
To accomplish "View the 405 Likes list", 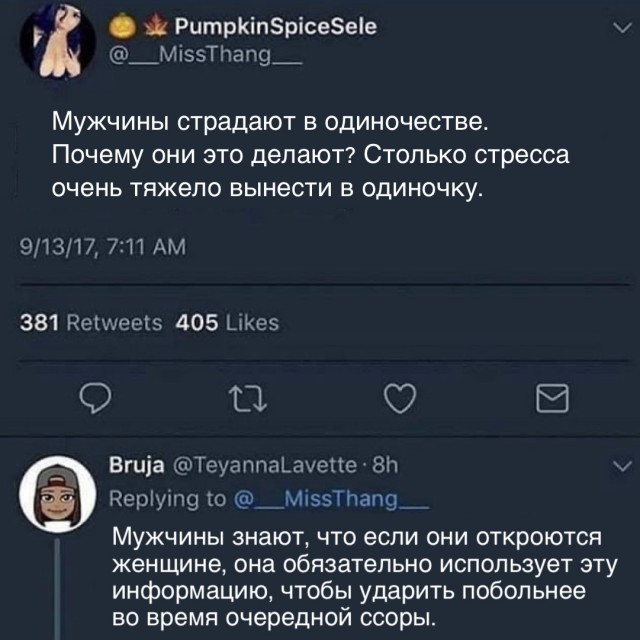I will coord(227,322).
